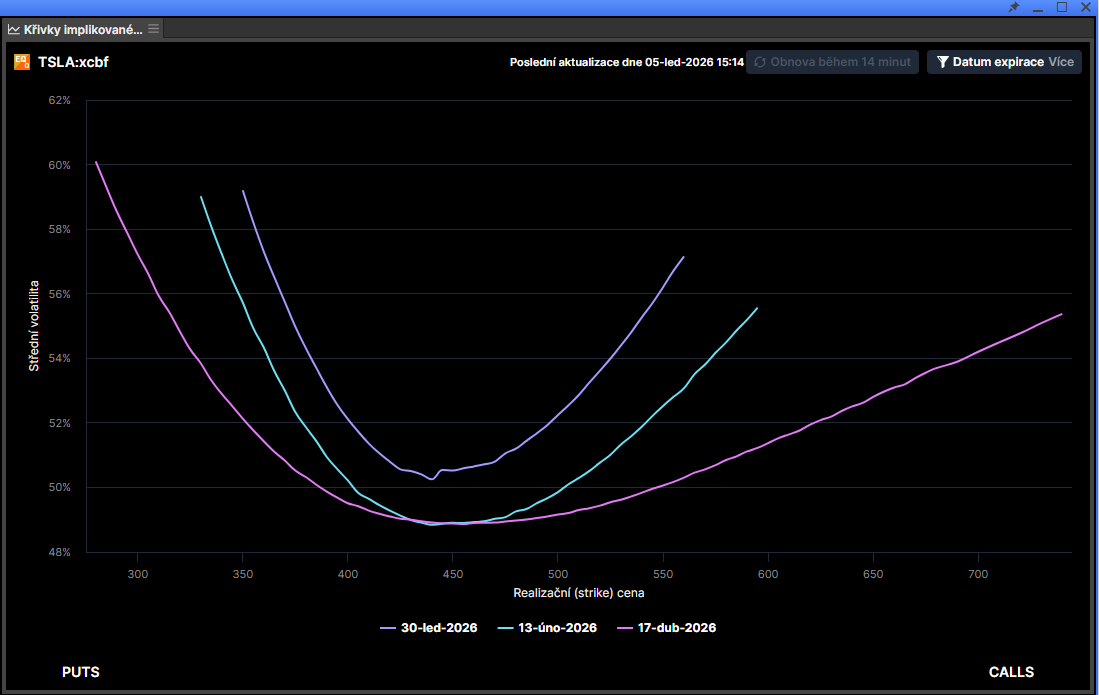
Task: Expand the Více expiration options
Action: click(x=1061, y=62)
